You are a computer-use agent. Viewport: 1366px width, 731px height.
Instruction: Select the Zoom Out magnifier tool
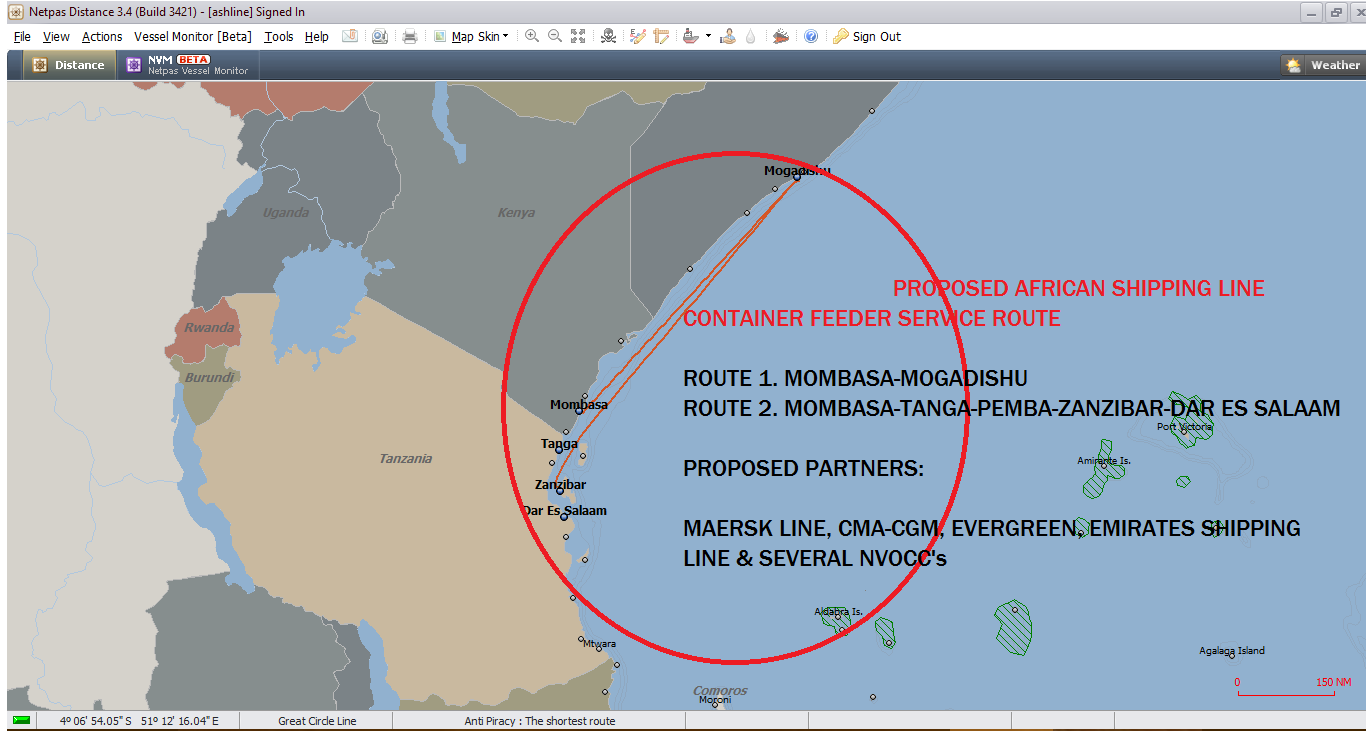pos(554,35)
